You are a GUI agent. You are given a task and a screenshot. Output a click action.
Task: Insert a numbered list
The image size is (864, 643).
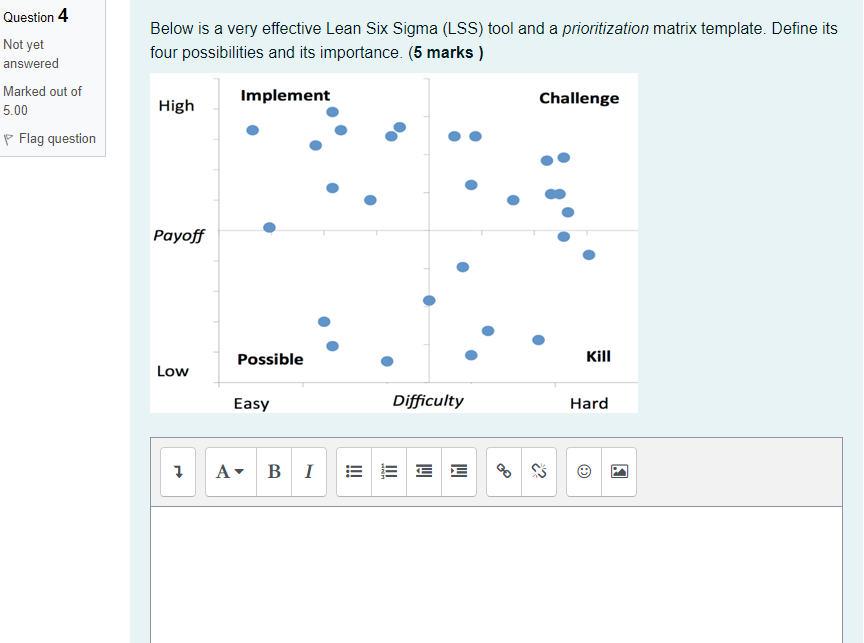(388, 471)
